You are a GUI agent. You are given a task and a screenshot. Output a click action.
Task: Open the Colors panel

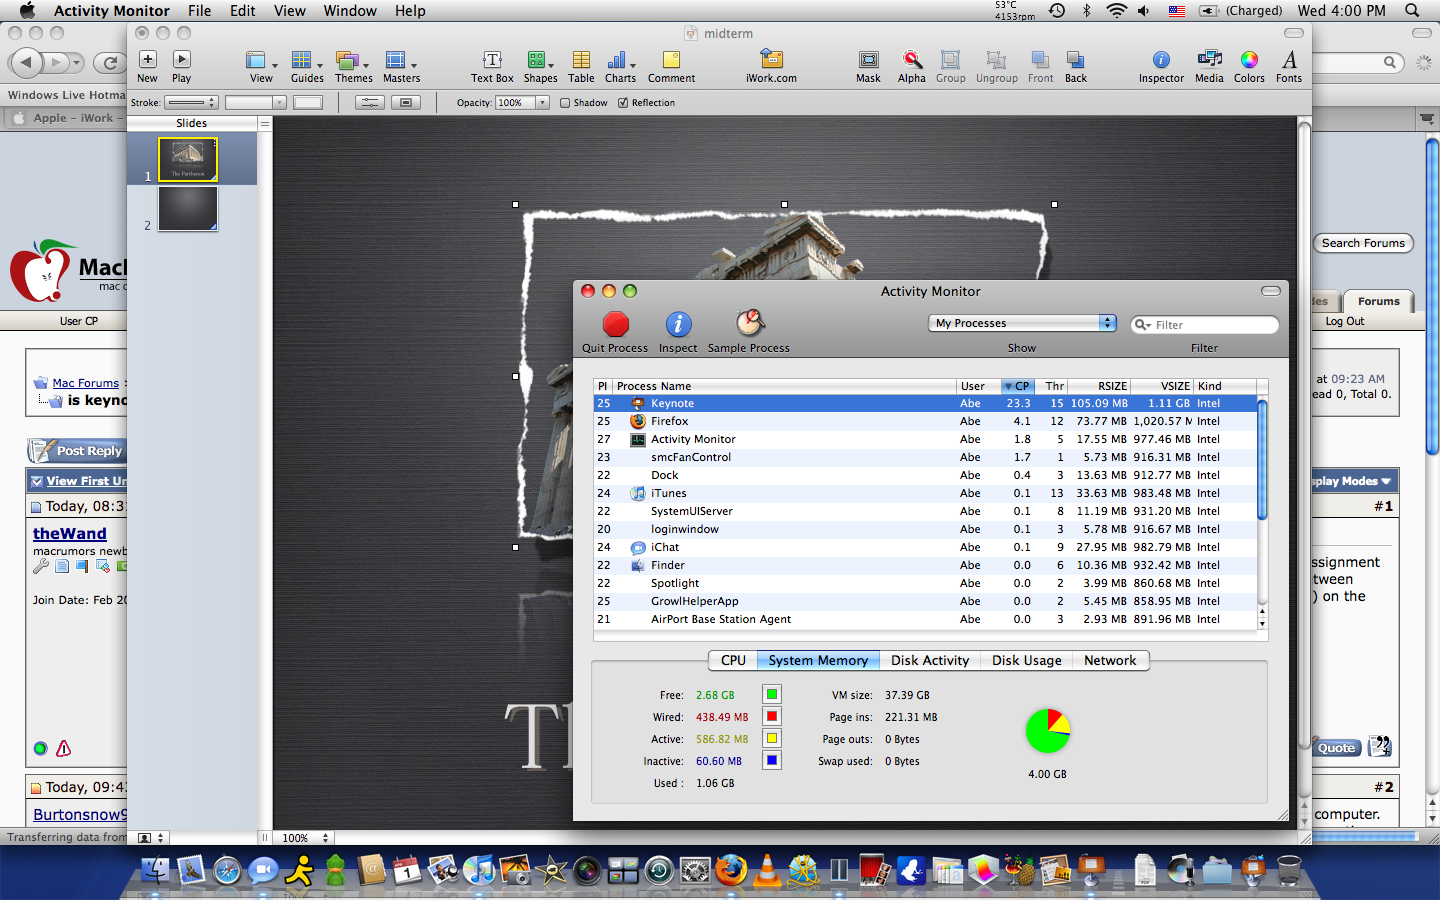click(x=1249, y=60)
